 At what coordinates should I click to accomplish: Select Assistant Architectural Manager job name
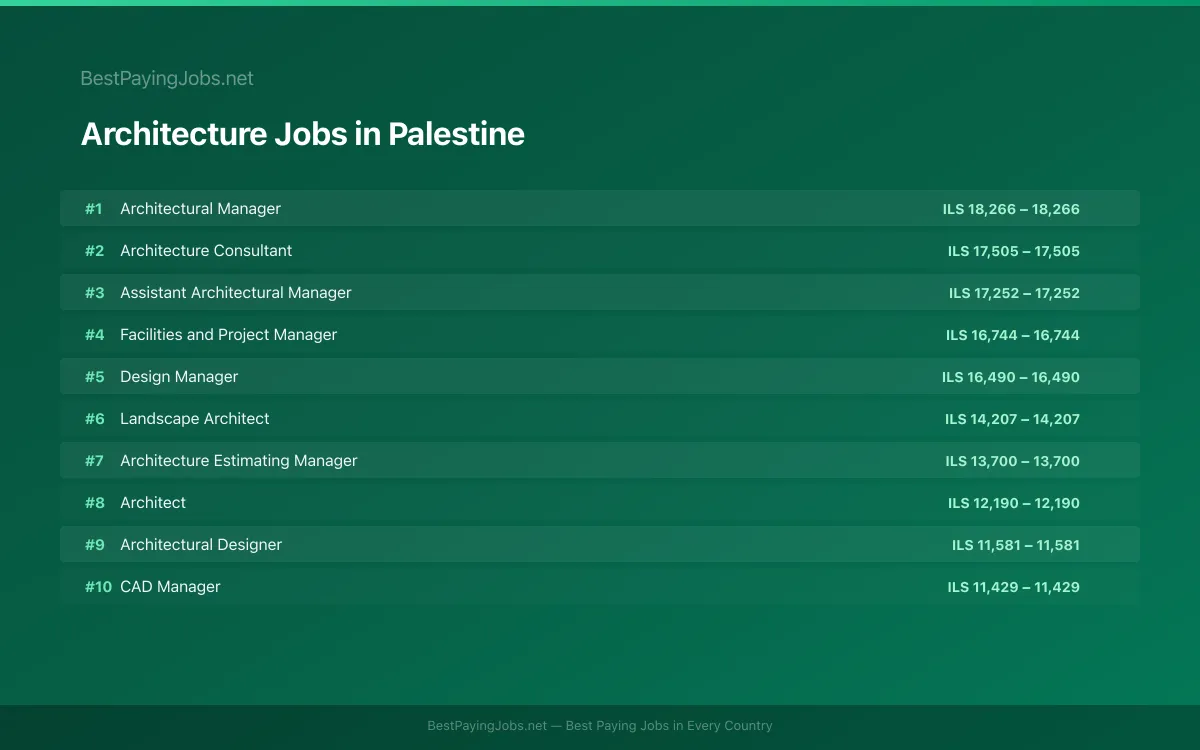tap(236, 292)
